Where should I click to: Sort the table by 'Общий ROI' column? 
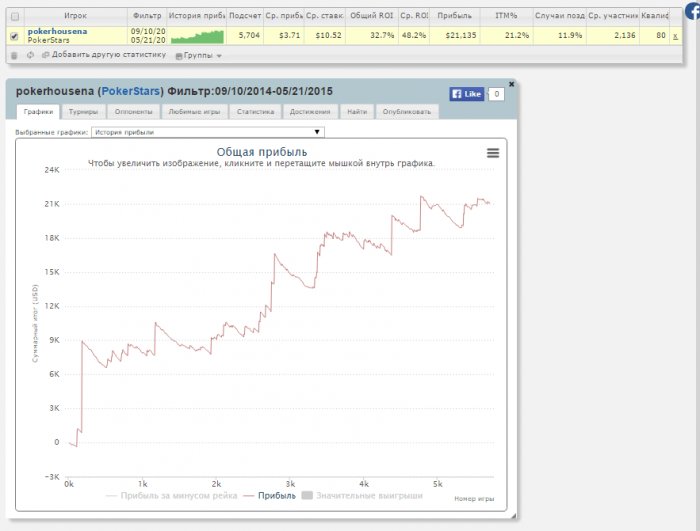click(x=374, y=16)
